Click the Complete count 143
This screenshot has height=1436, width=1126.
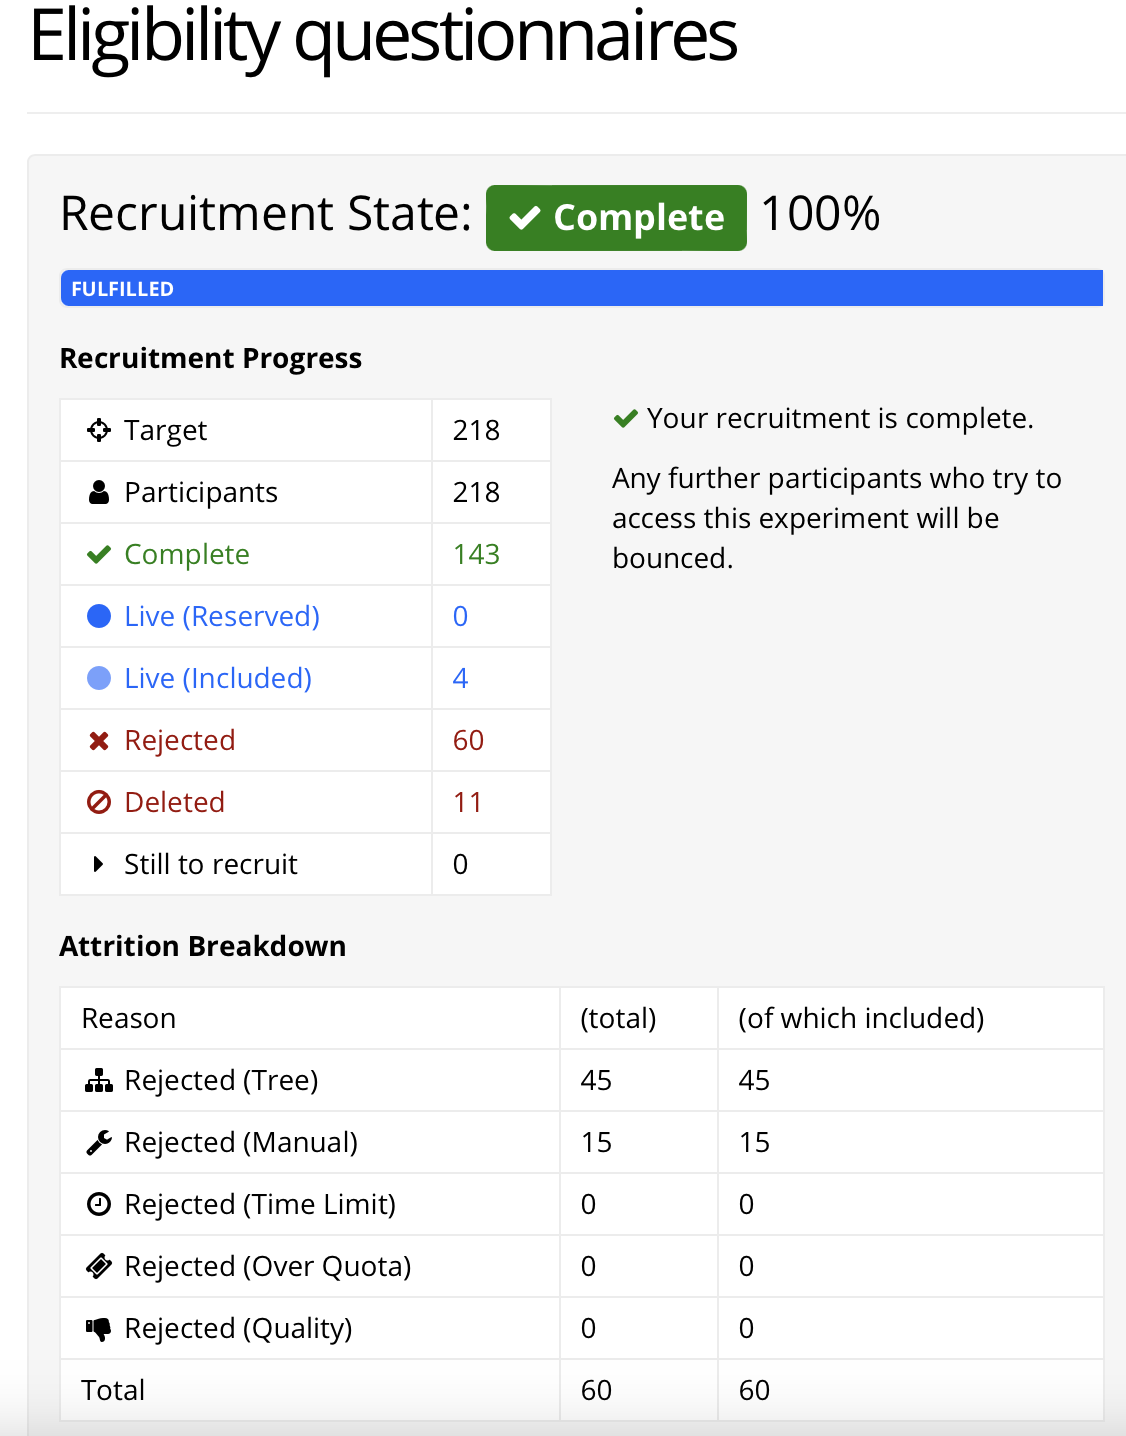coord(476,554)
